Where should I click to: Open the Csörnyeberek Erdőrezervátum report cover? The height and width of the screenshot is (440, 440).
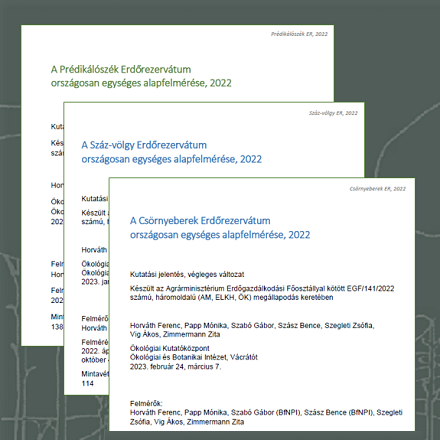click(x=262, y=304)
